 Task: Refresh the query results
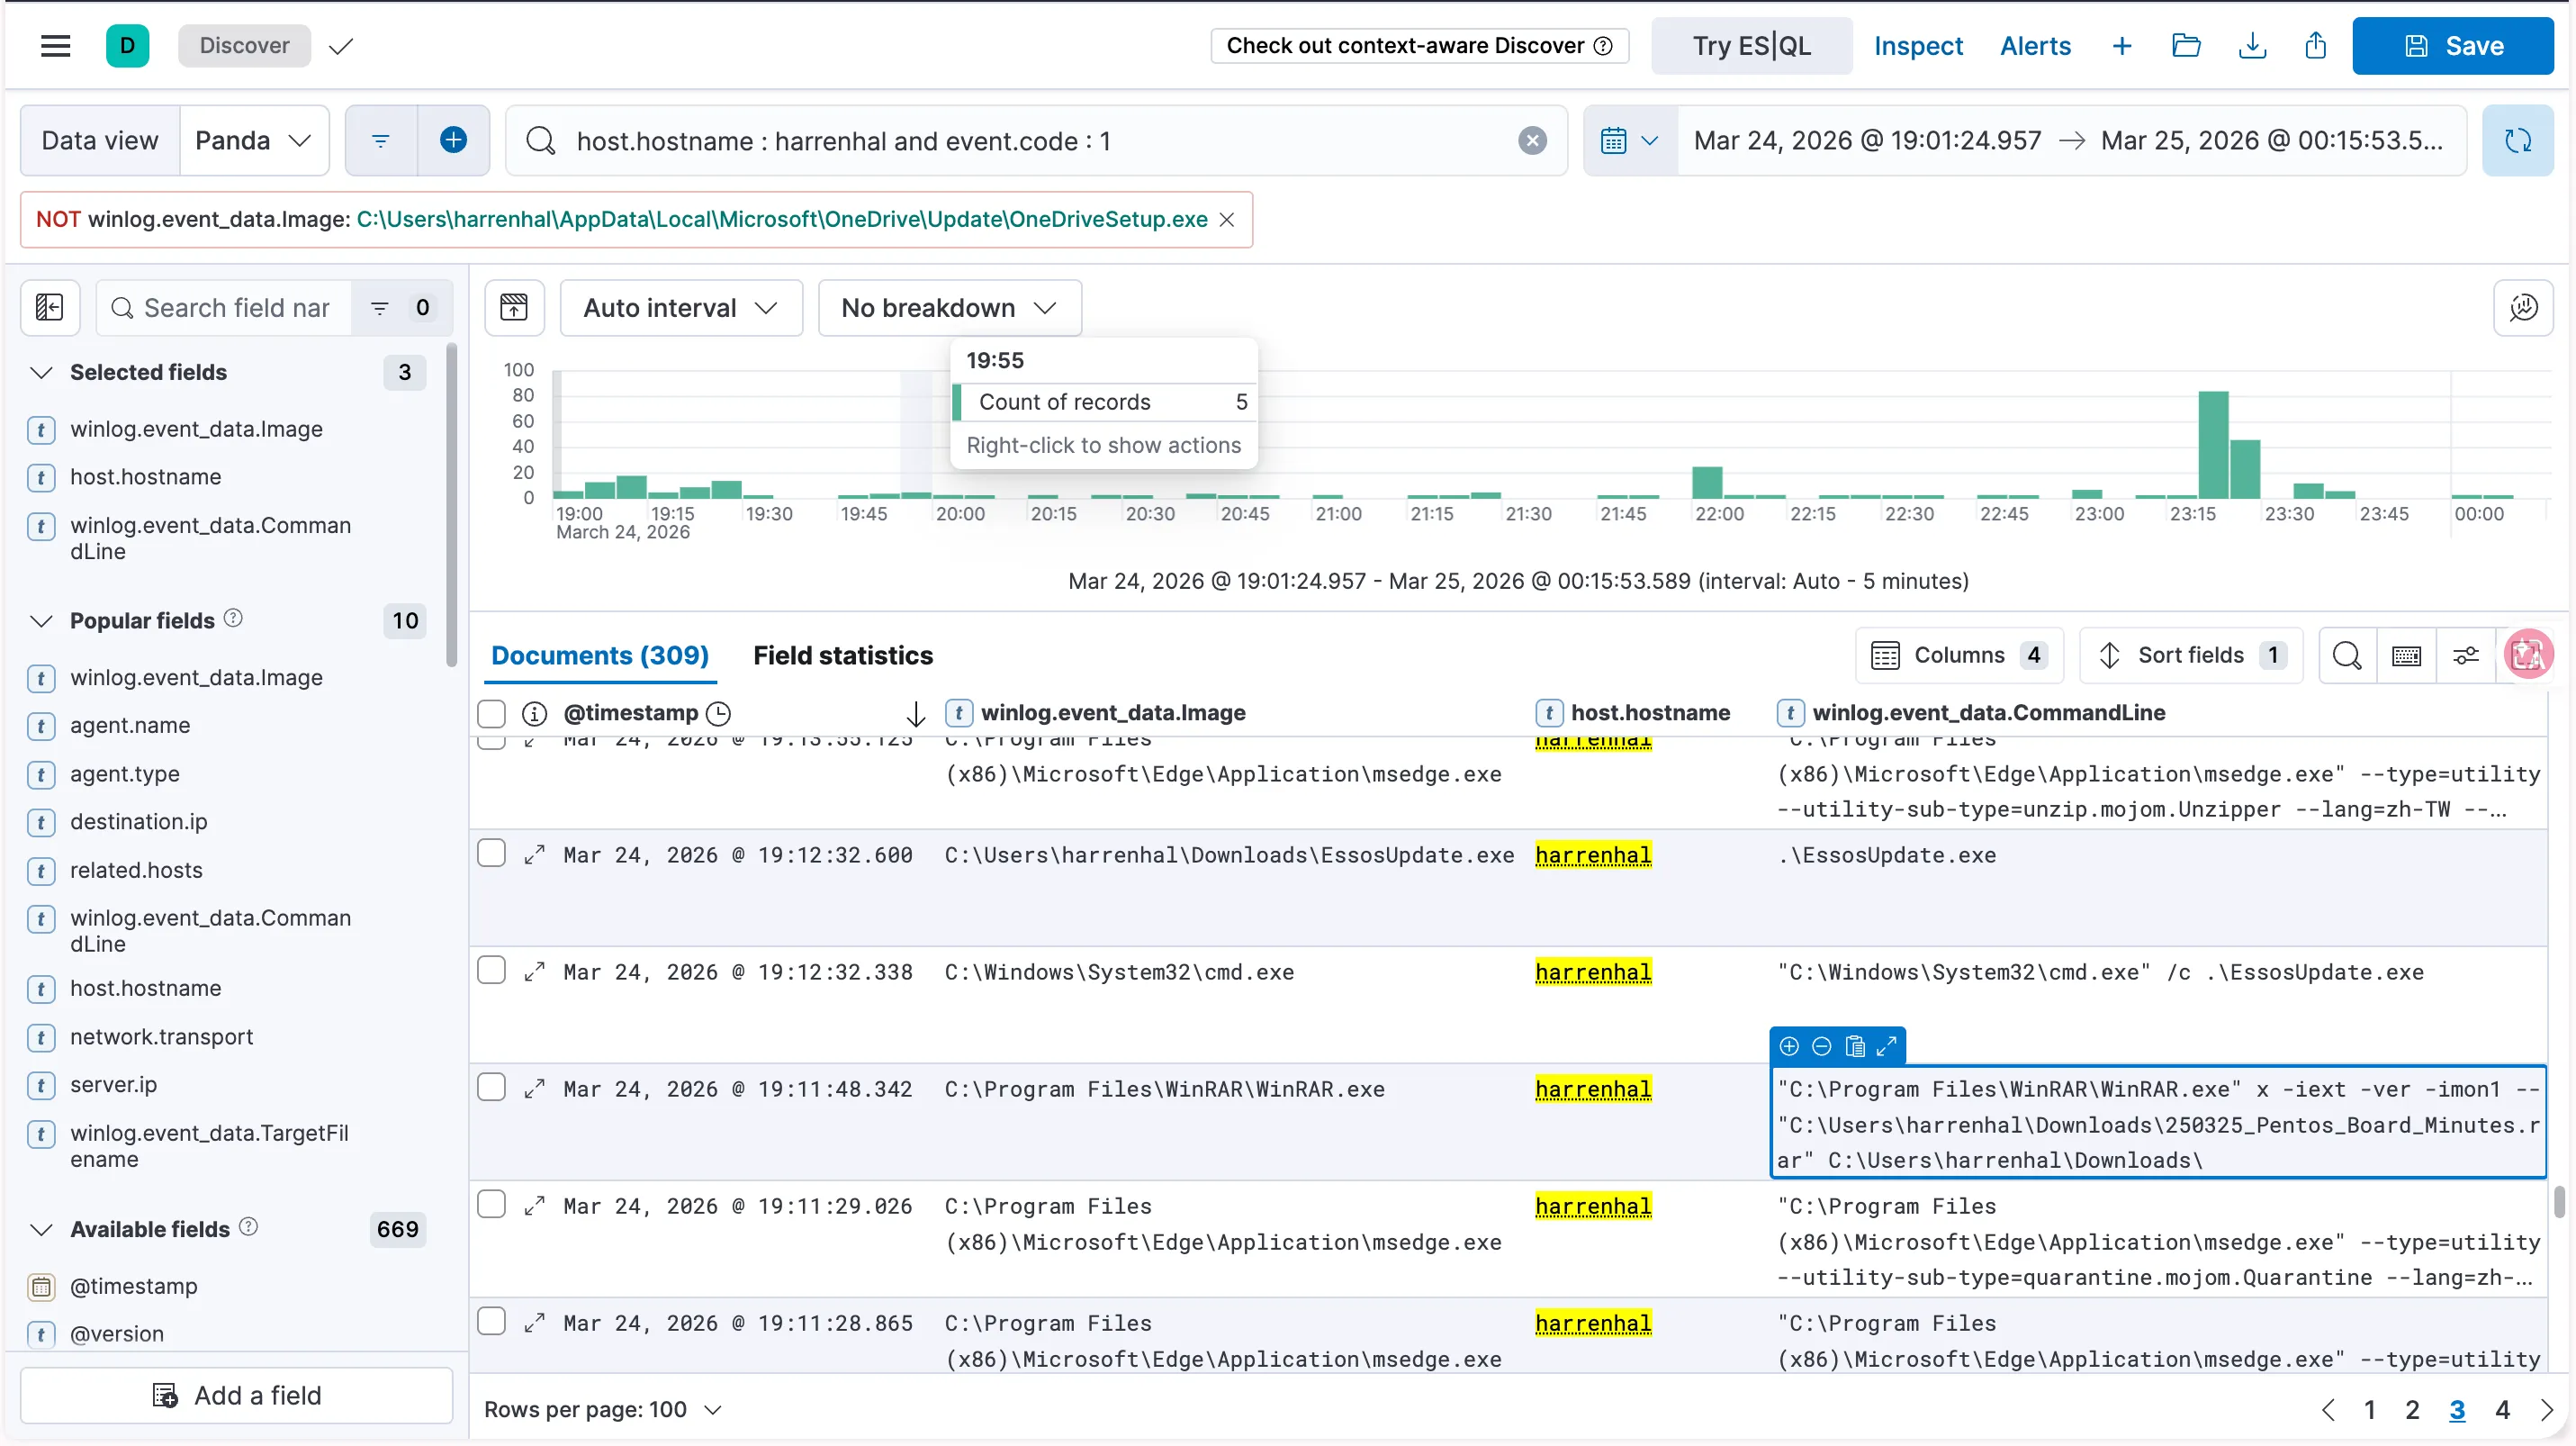tap(2517, 141)
